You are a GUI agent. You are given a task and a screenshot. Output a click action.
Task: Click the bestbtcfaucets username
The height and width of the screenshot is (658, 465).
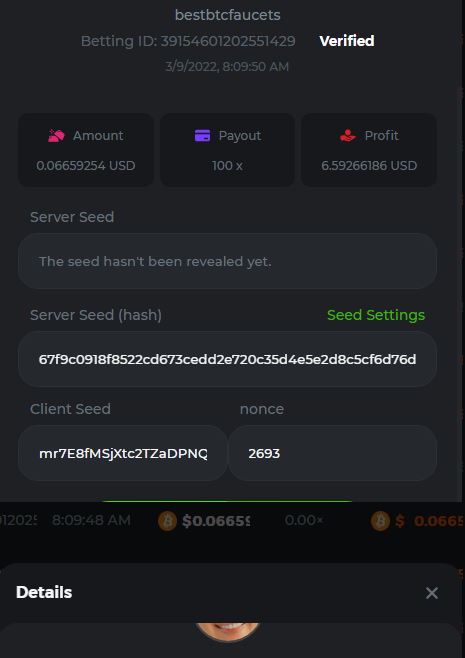227,15
